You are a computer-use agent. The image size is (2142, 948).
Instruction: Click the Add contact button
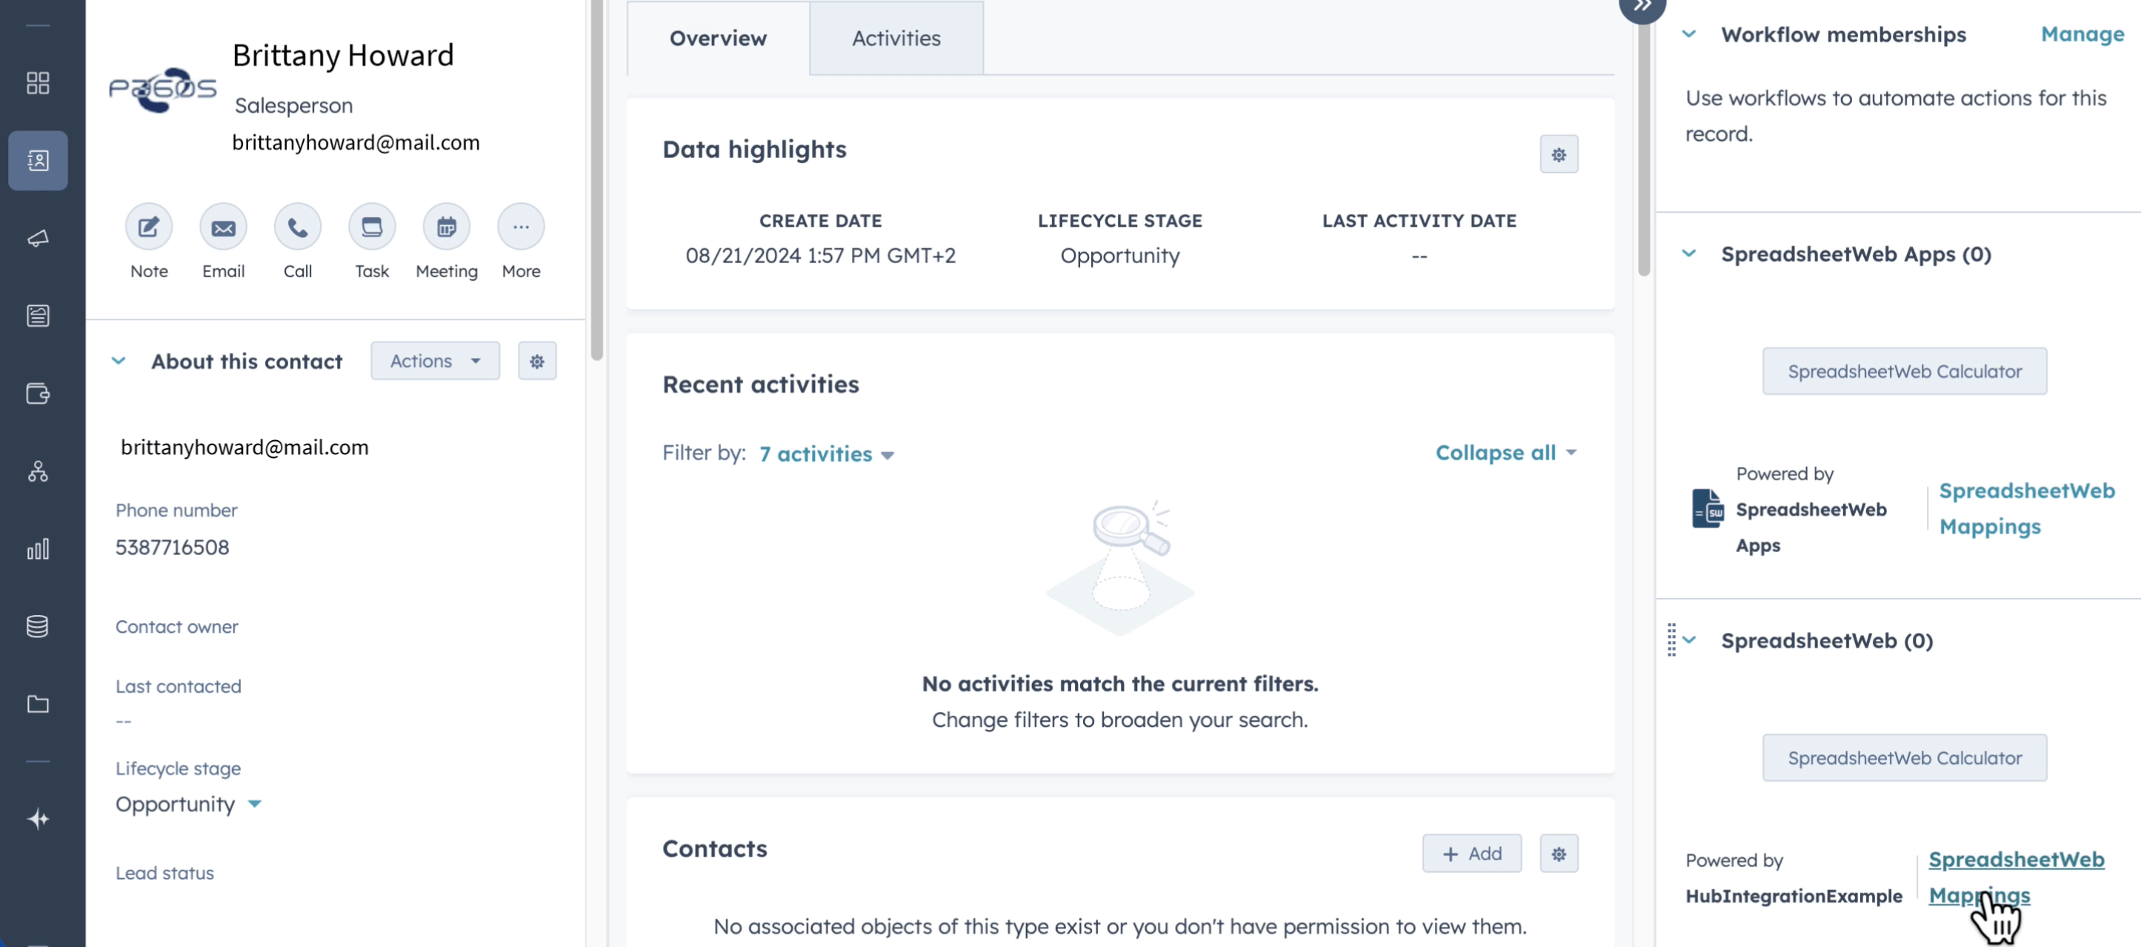[x=1472, y=854]
